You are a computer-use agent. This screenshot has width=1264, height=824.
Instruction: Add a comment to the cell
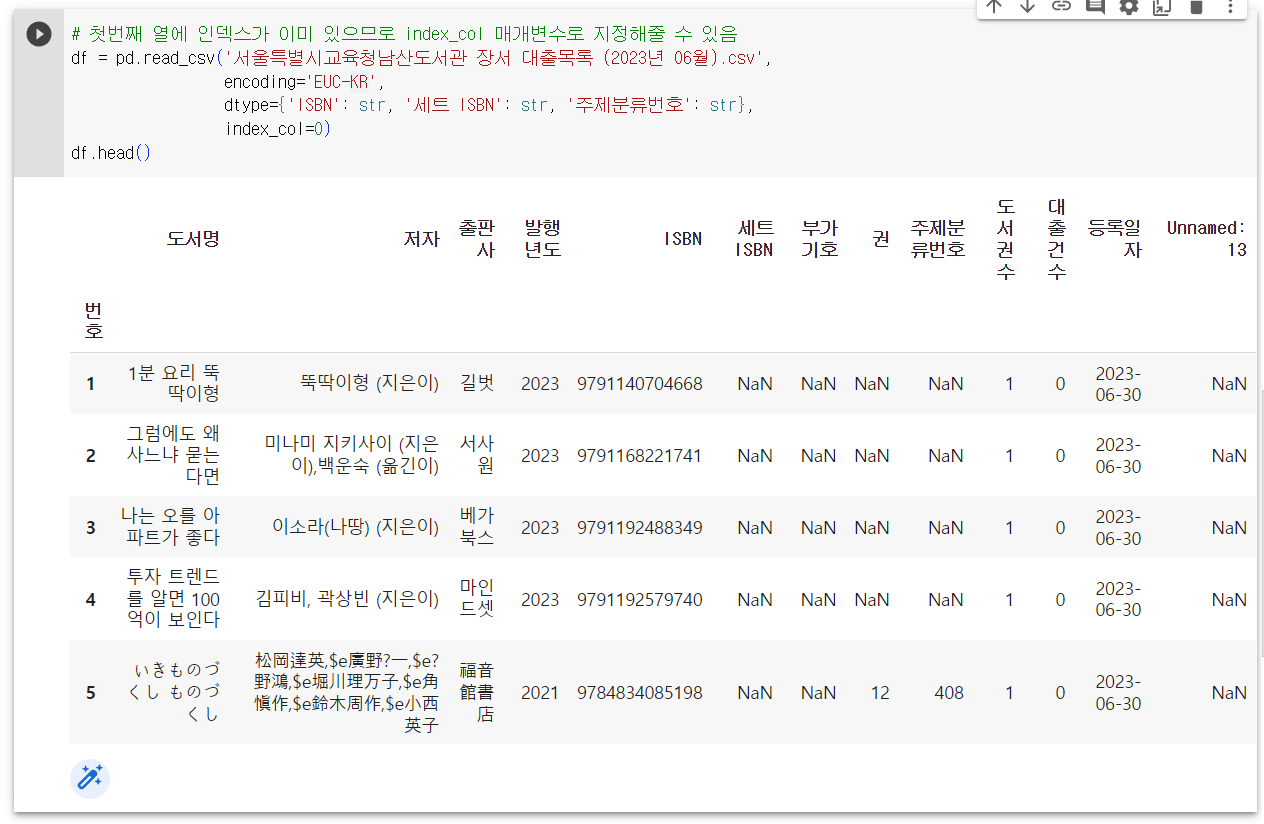tap(1095, 6)
